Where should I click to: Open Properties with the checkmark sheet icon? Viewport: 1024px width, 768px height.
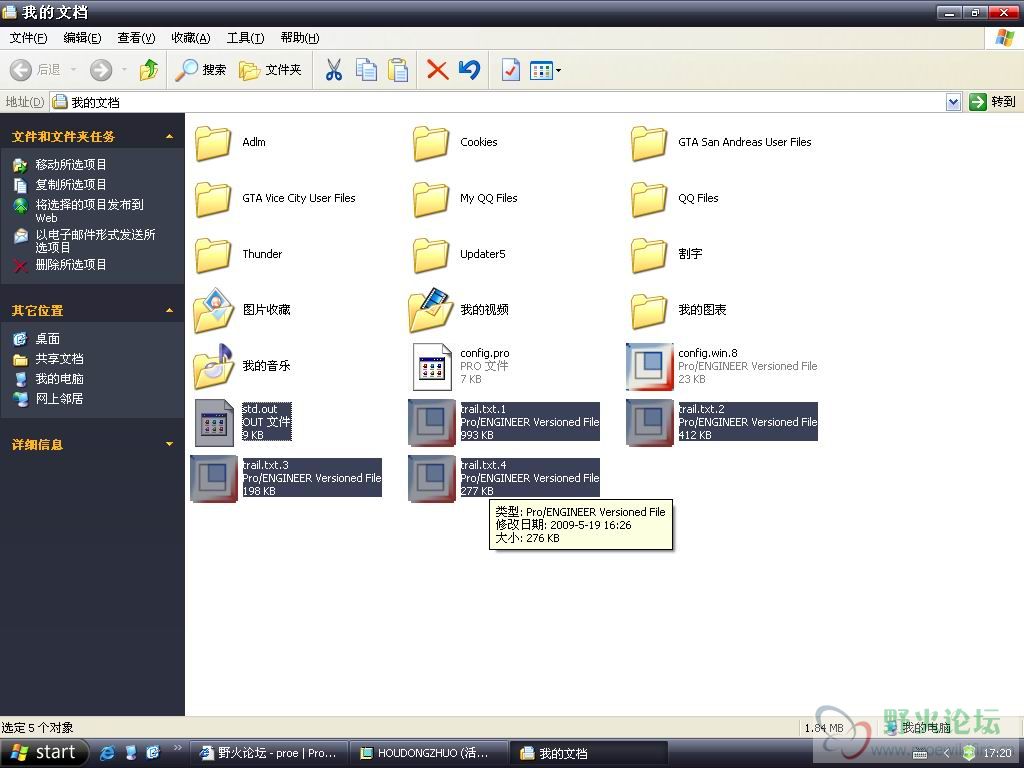tap(510, 70)
